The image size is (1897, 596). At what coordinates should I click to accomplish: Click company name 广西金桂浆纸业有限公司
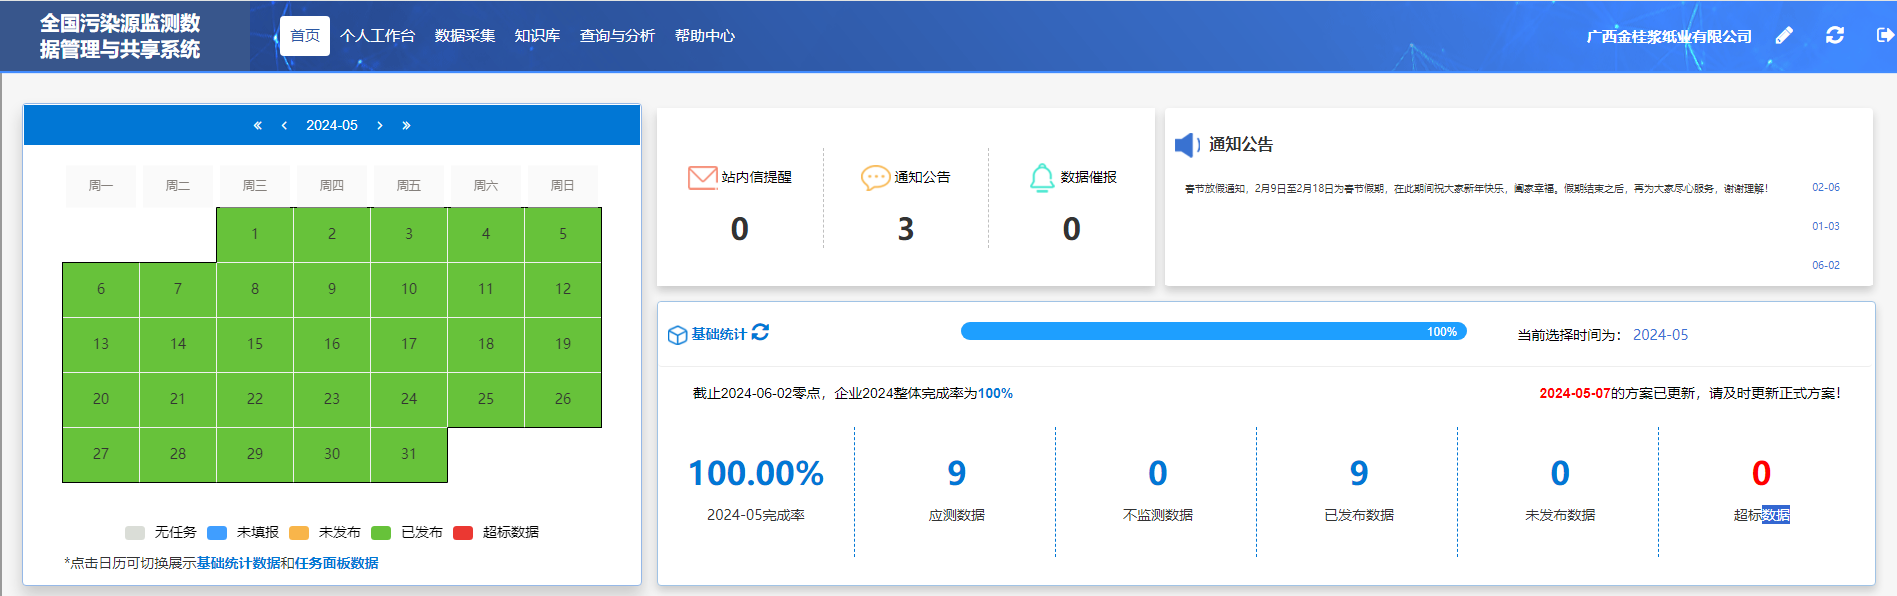pyautogui.click(x=1669, y=37)
